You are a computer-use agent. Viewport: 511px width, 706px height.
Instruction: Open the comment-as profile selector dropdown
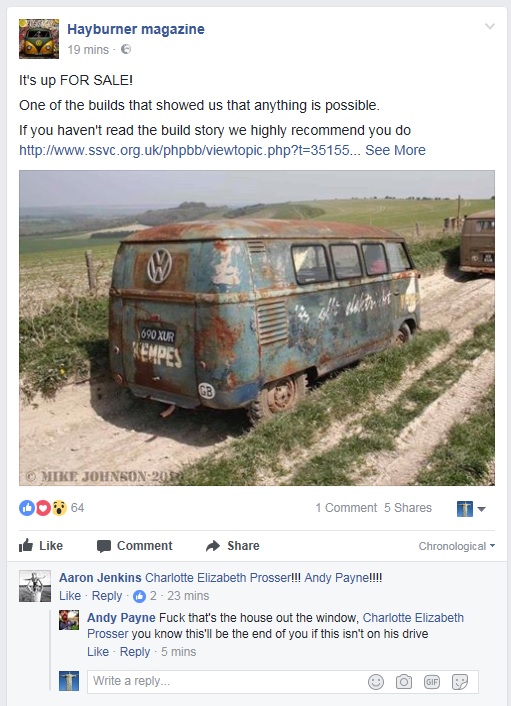[x=471, y=509]
